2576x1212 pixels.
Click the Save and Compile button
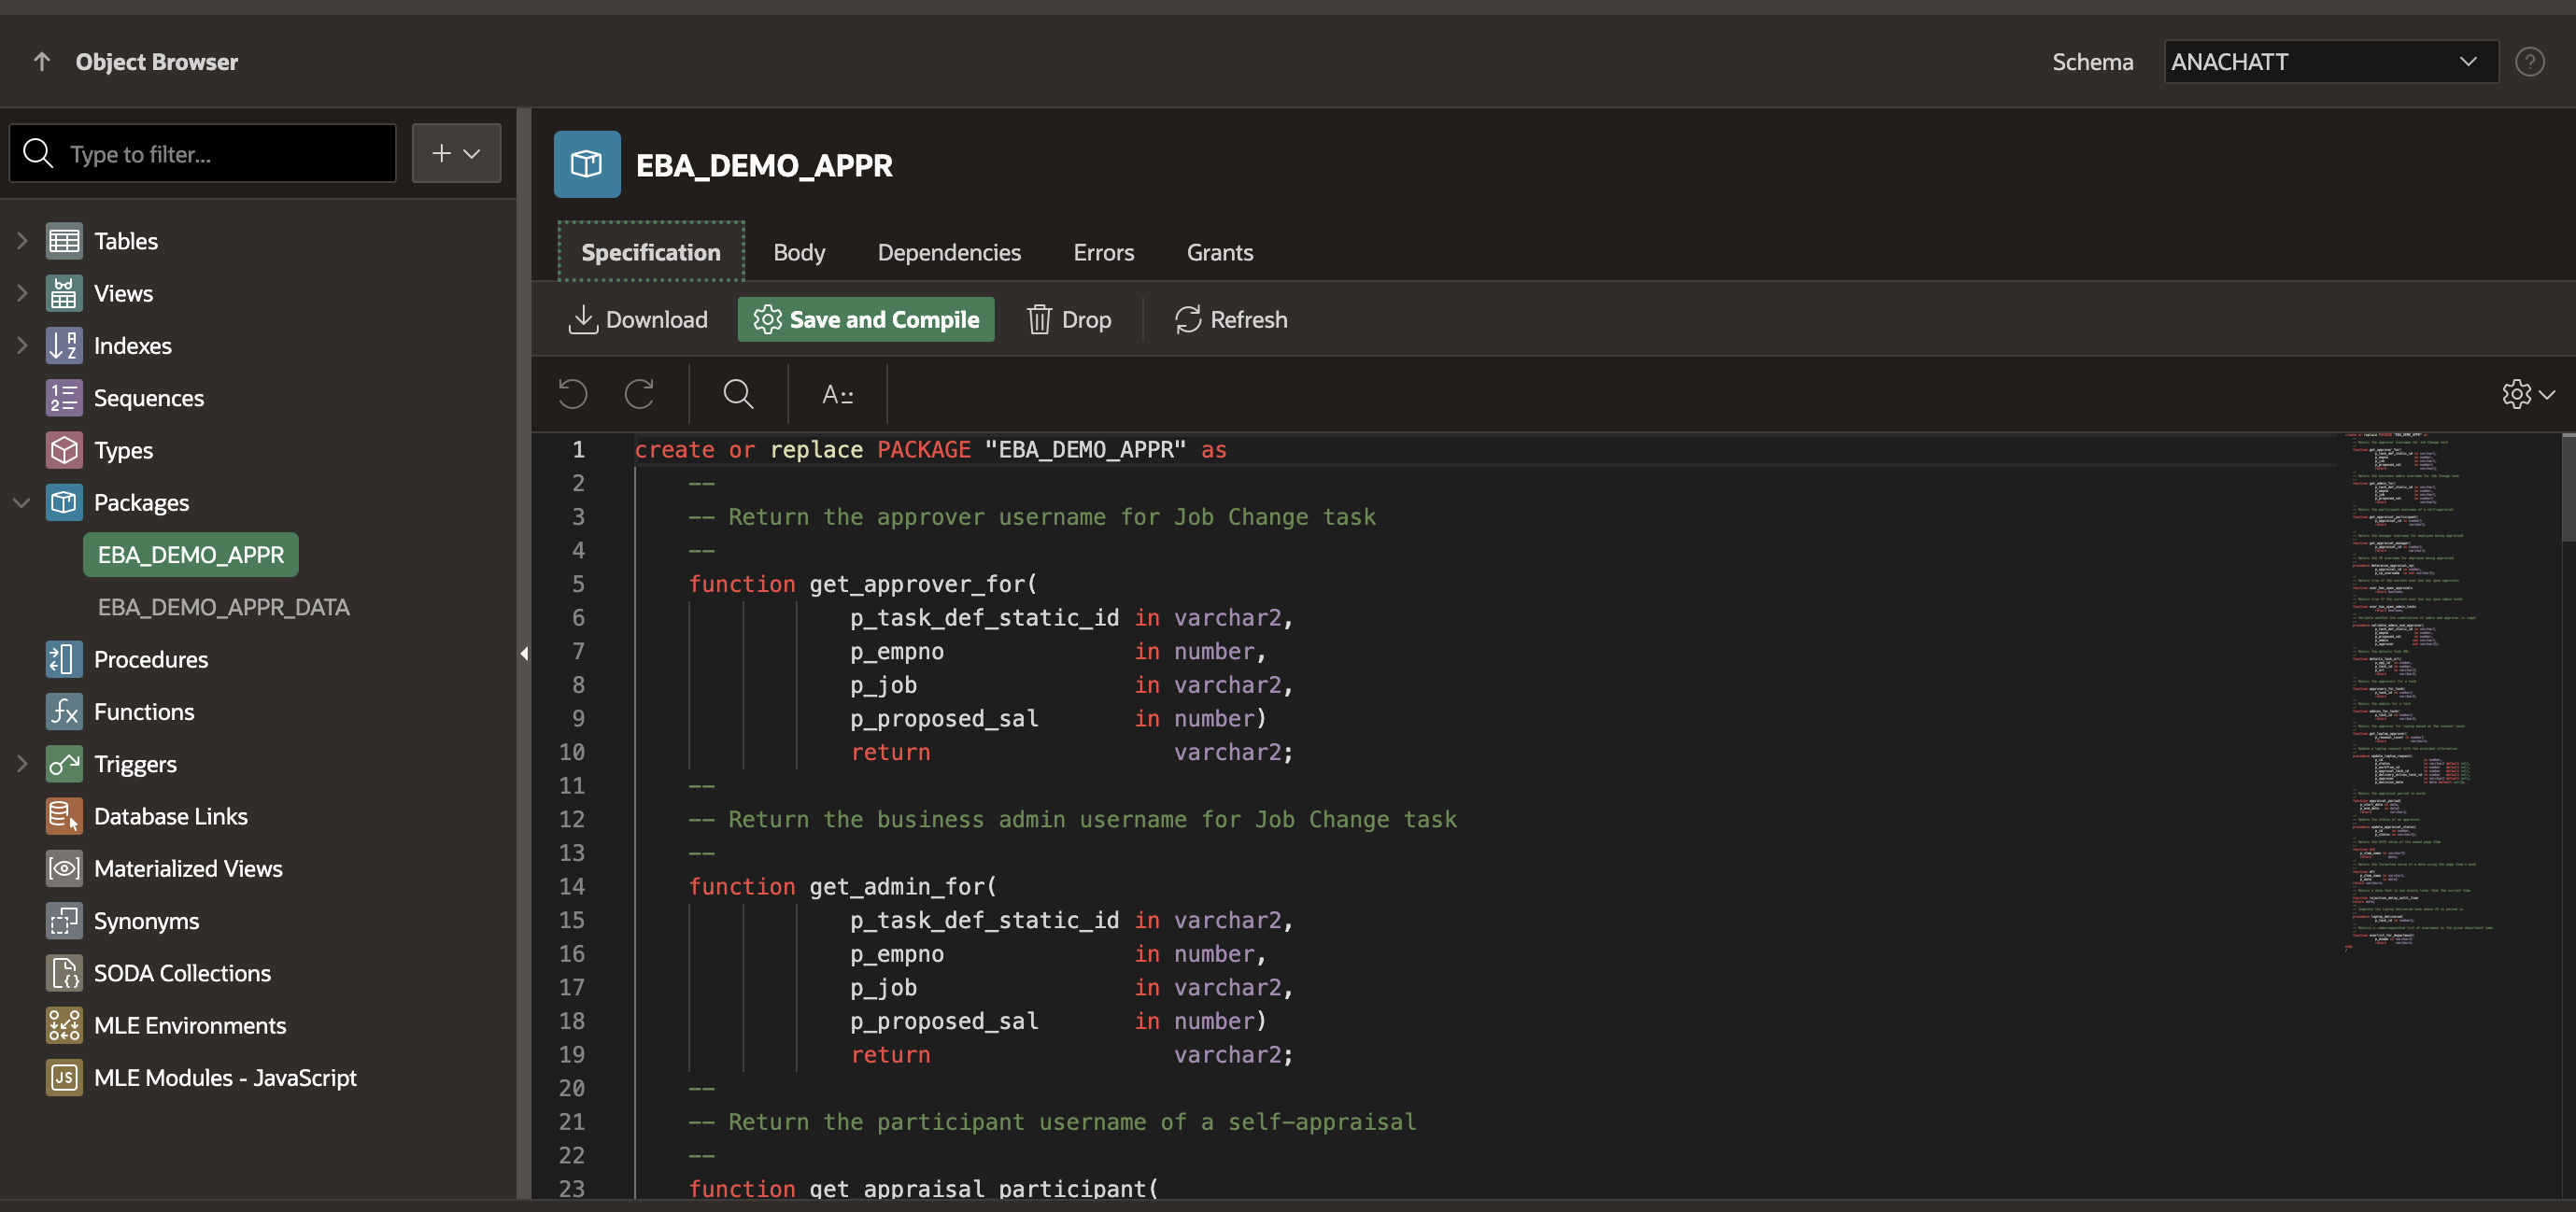[x=865, y=319]
